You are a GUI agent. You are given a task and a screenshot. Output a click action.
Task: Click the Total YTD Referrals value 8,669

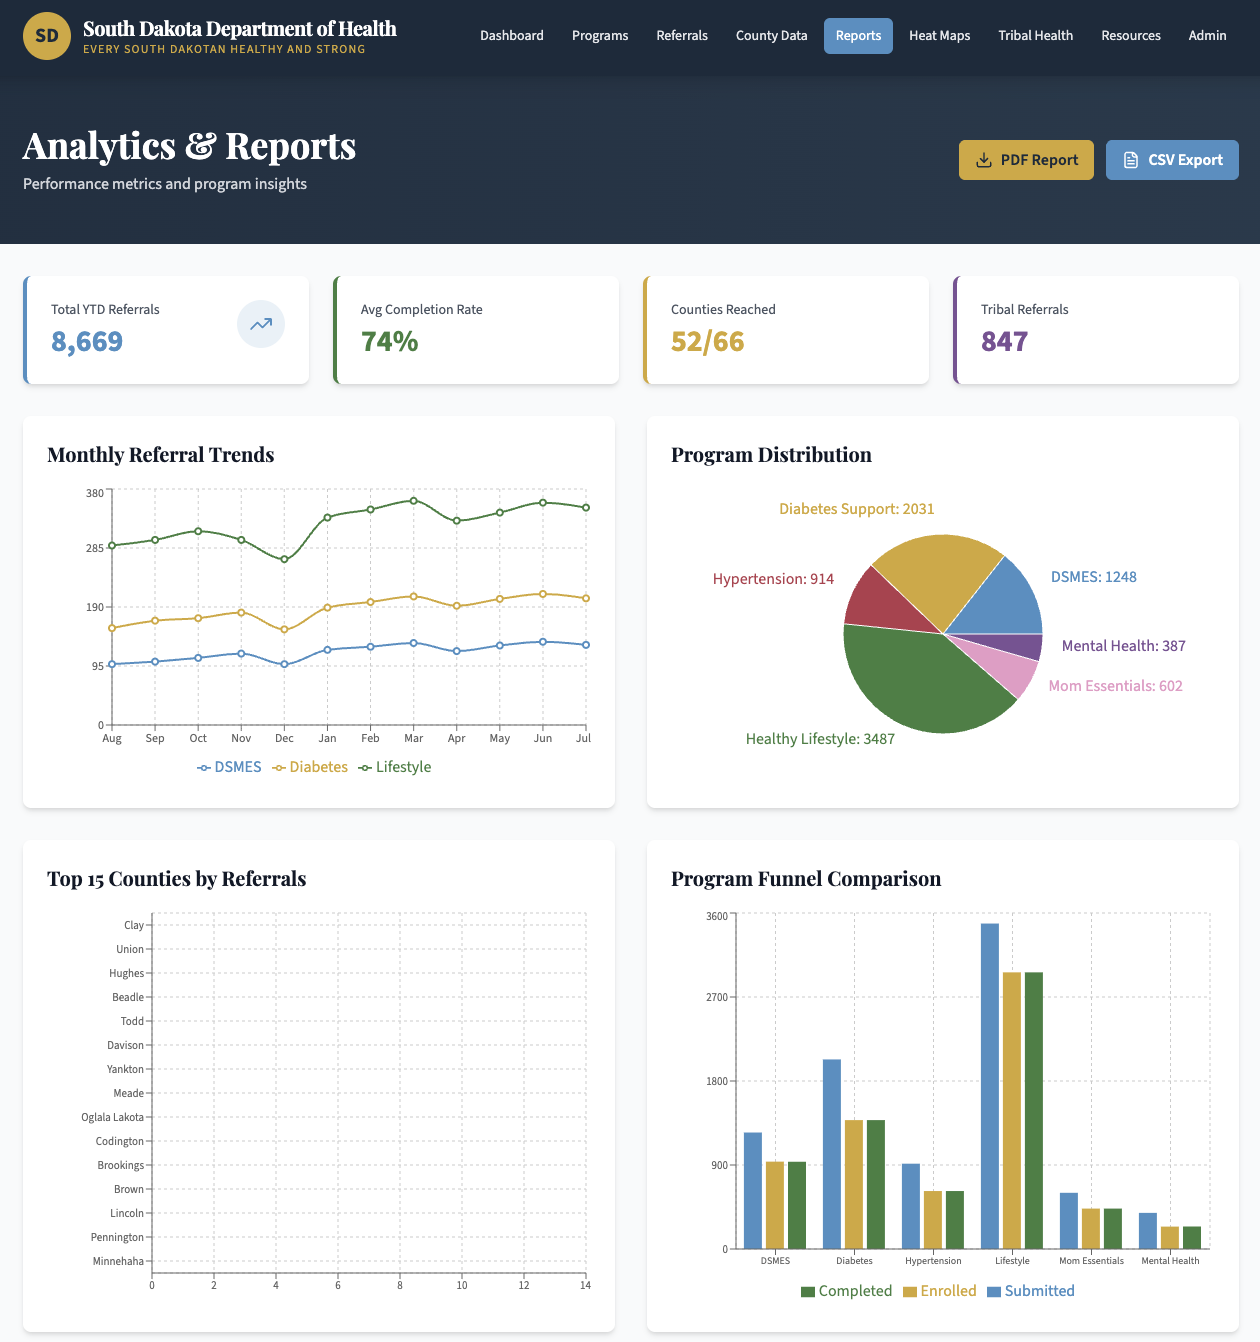pos(87,341)
